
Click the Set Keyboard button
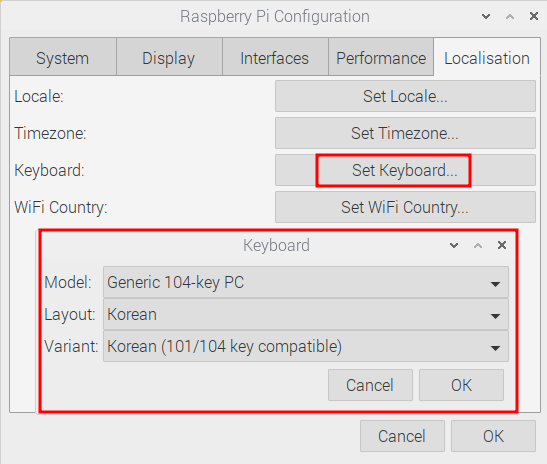tap(405, 170)
